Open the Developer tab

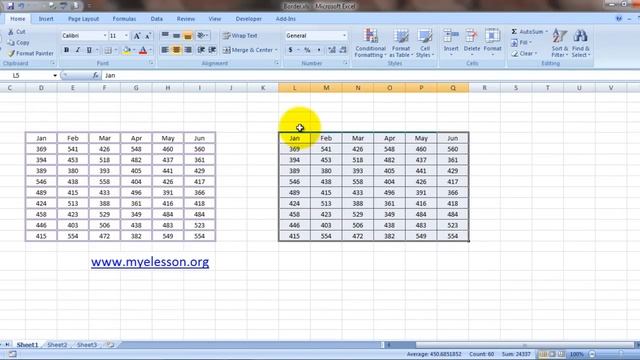249,19
